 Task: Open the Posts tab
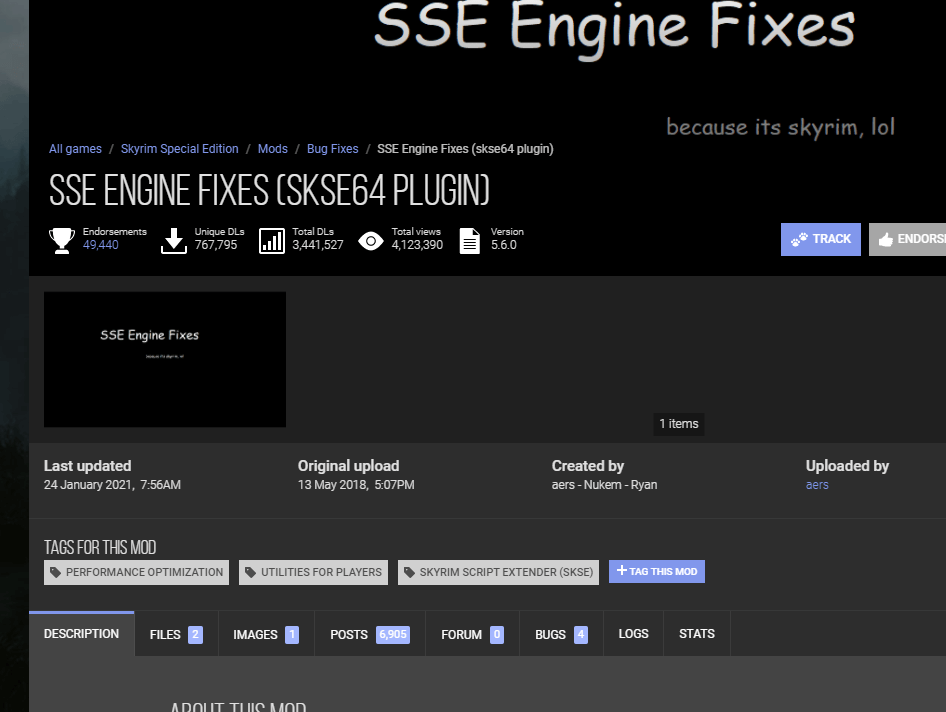point(370,634)
